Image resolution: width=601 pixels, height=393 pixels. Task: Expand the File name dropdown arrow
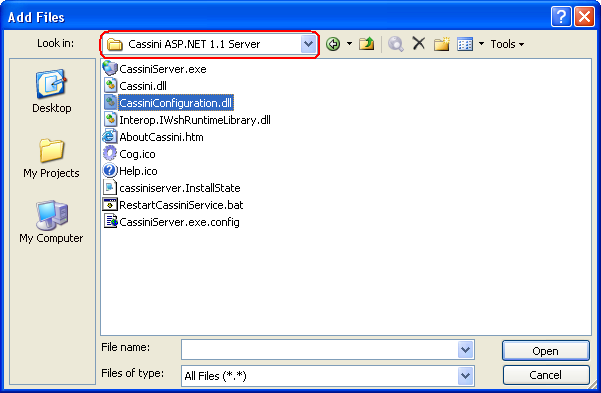(465, 350)
